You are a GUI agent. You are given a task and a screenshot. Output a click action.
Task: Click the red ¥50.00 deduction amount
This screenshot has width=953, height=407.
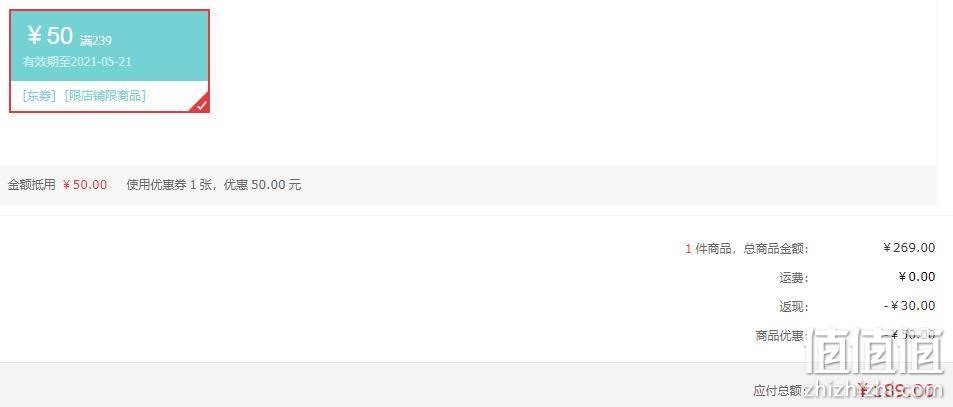(85, 185)
